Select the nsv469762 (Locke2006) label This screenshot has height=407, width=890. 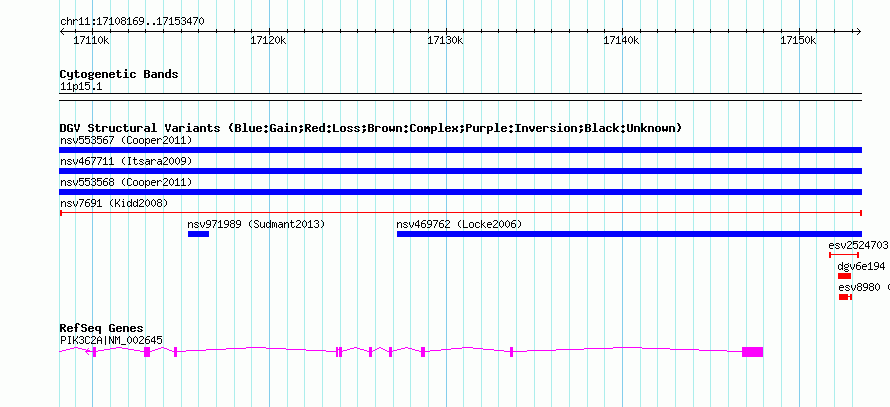point(459,225)
